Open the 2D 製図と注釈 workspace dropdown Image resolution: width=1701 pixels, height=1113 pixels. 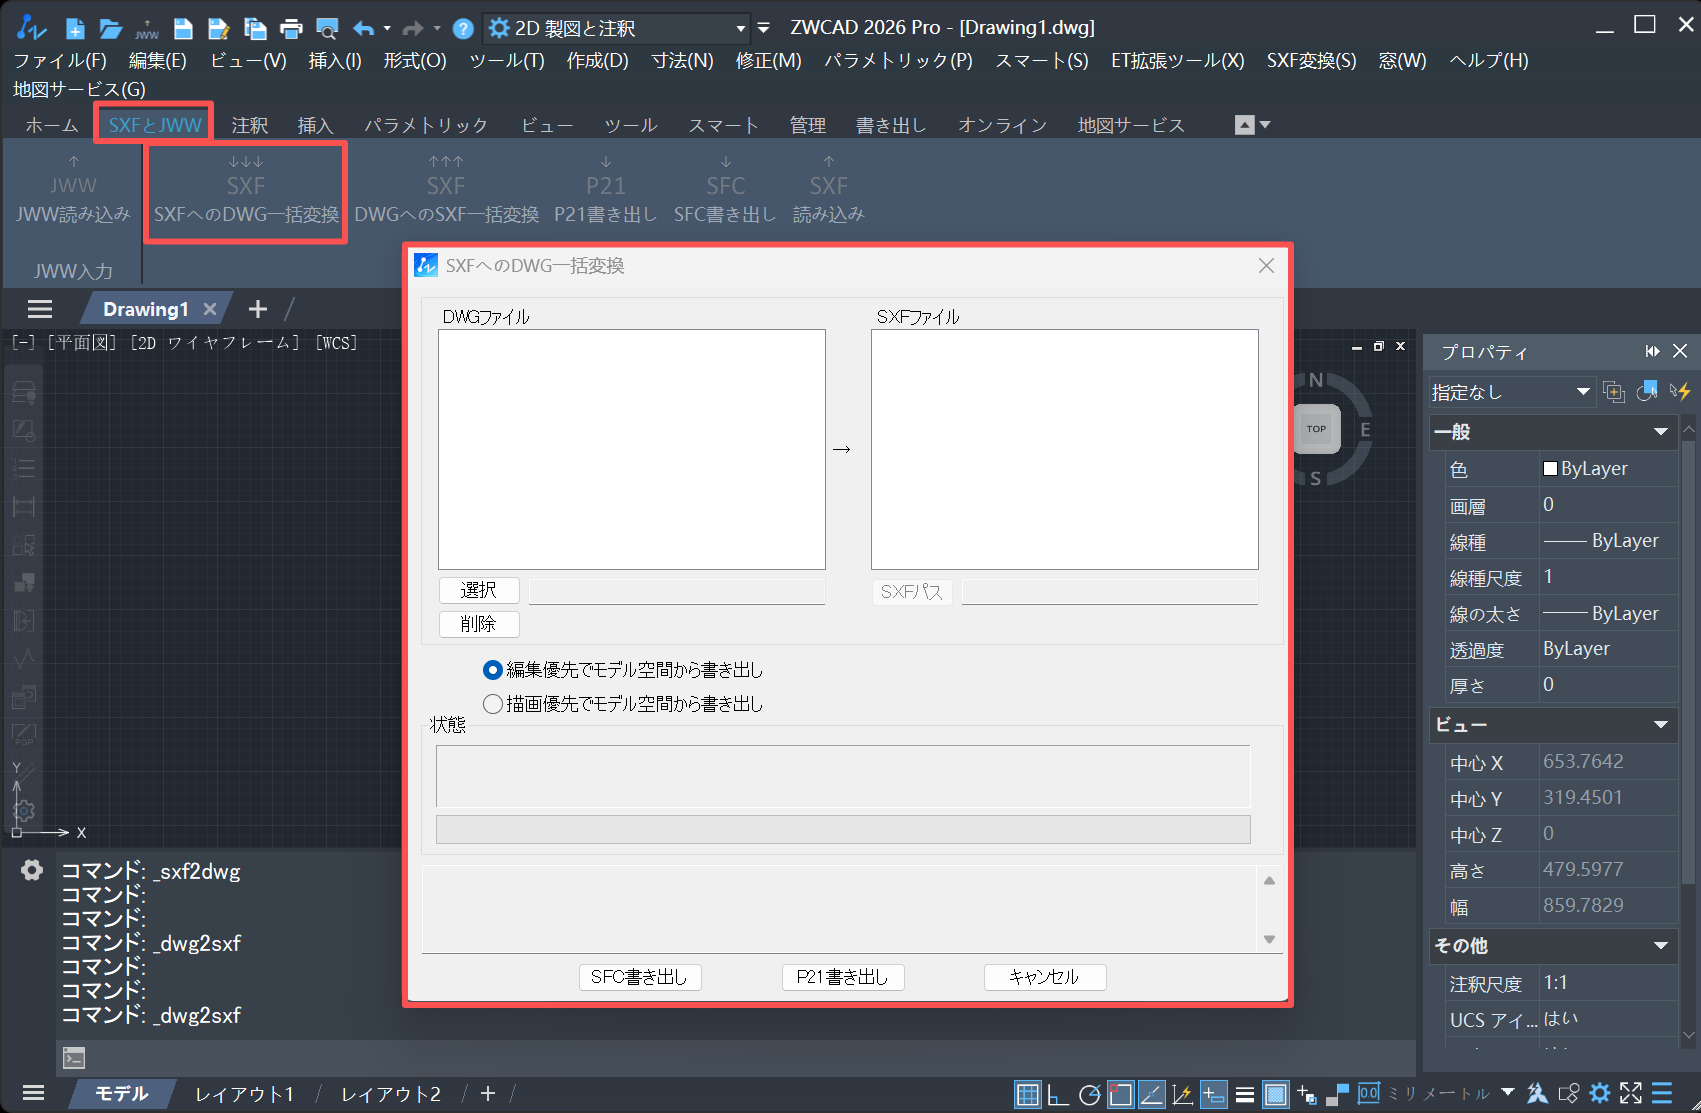pyautogui.click(x=741, y=27)
